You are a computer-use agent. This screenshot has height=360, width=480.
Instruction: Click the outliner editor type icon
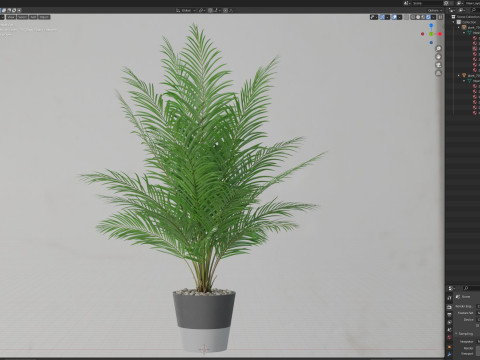click(452, 10)
